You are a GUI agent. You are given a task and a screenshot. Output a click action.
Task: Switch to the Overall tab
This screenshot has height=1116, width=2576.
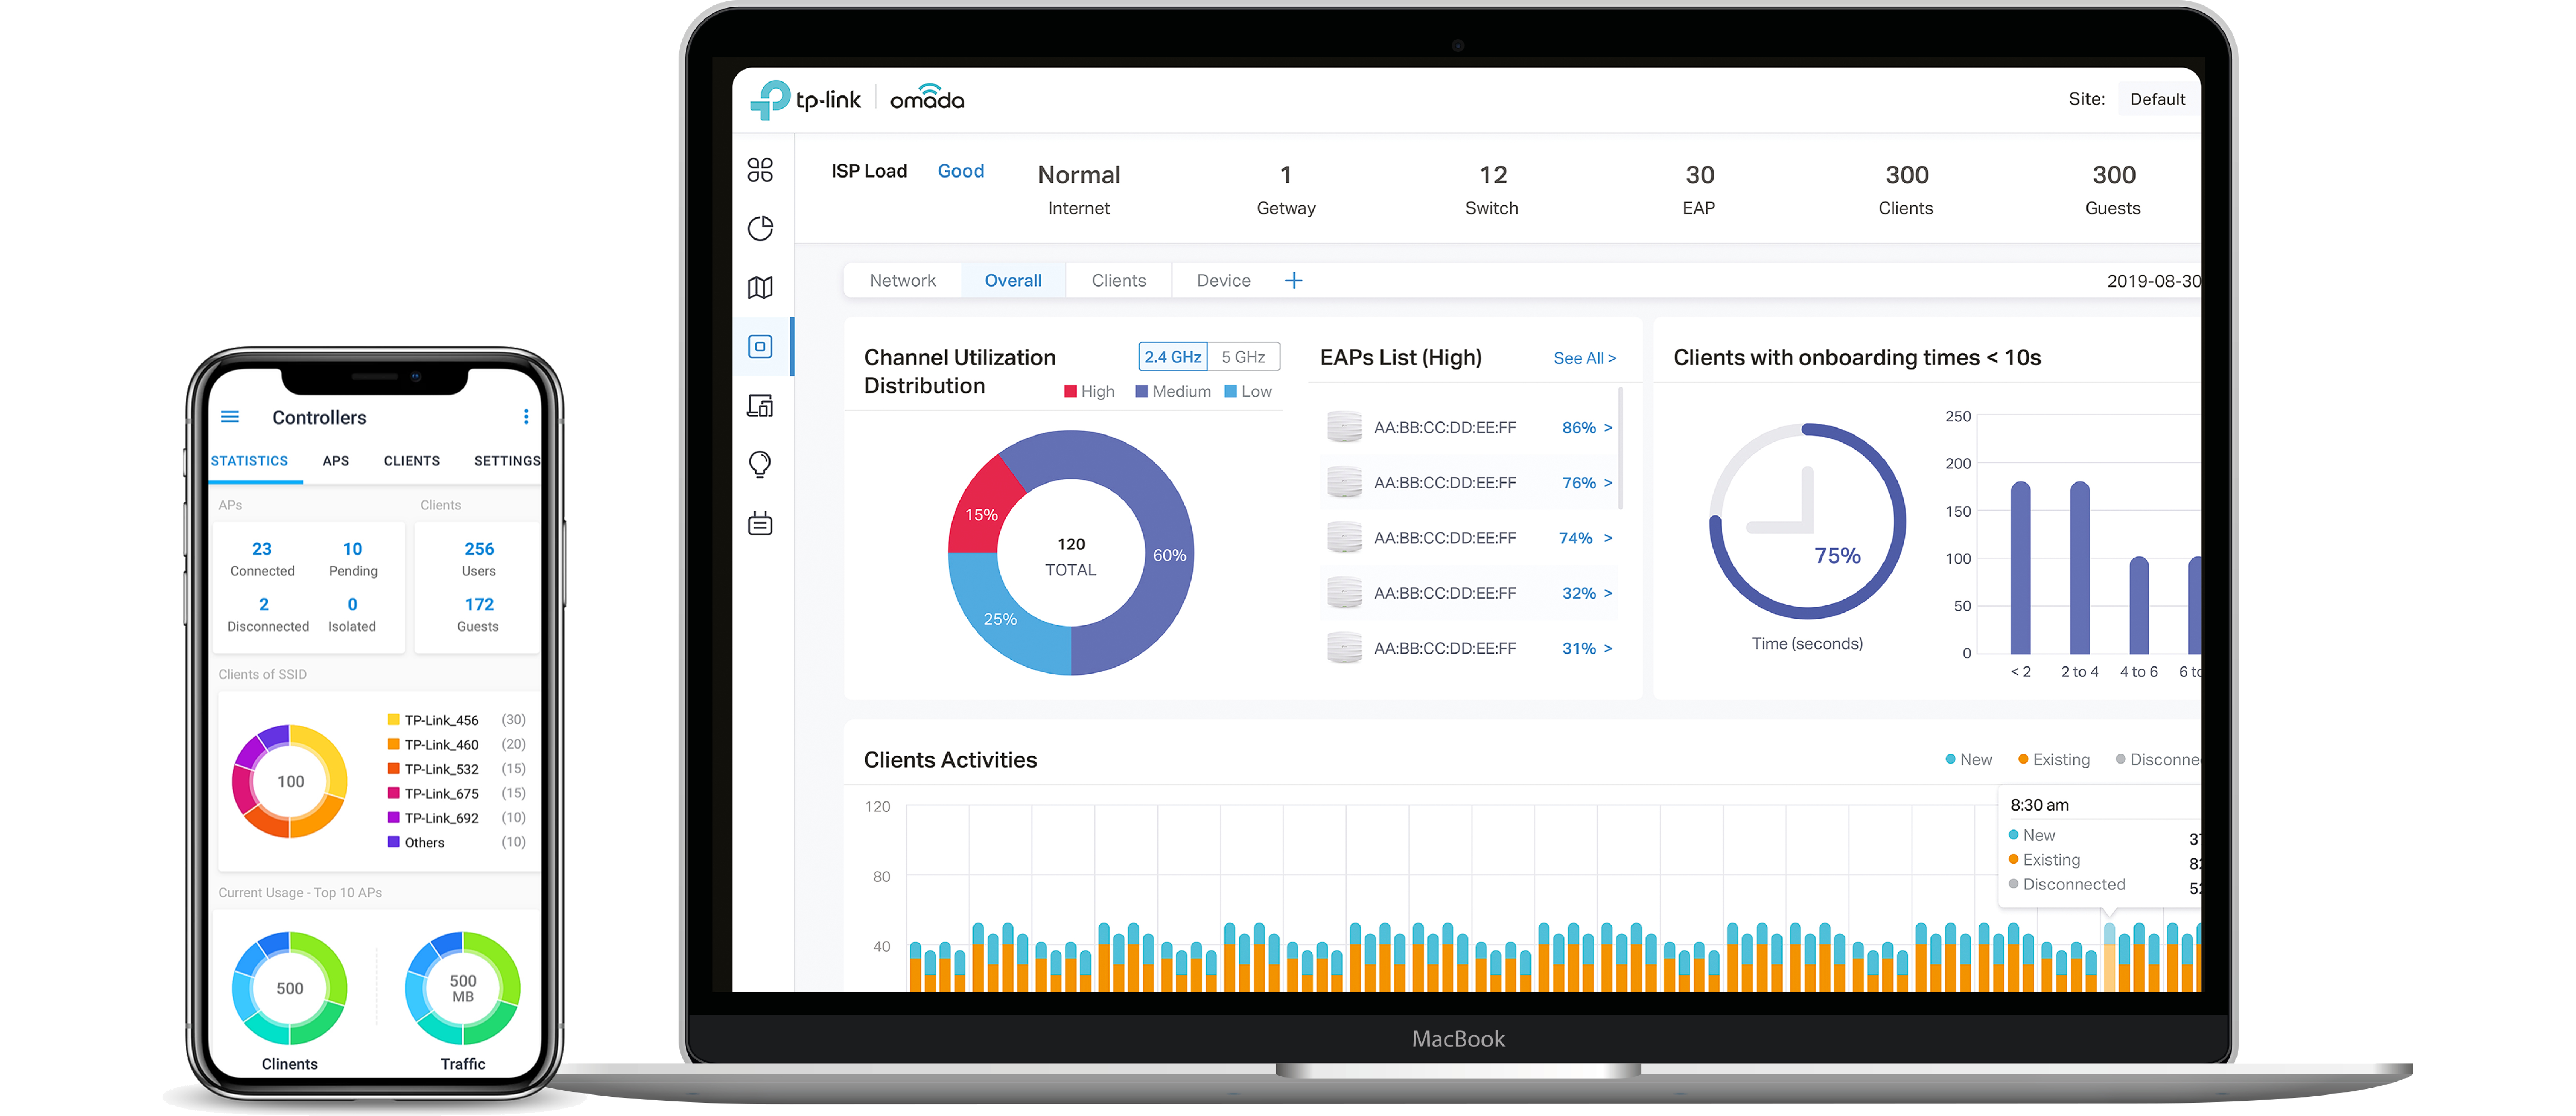(1013, 281)
